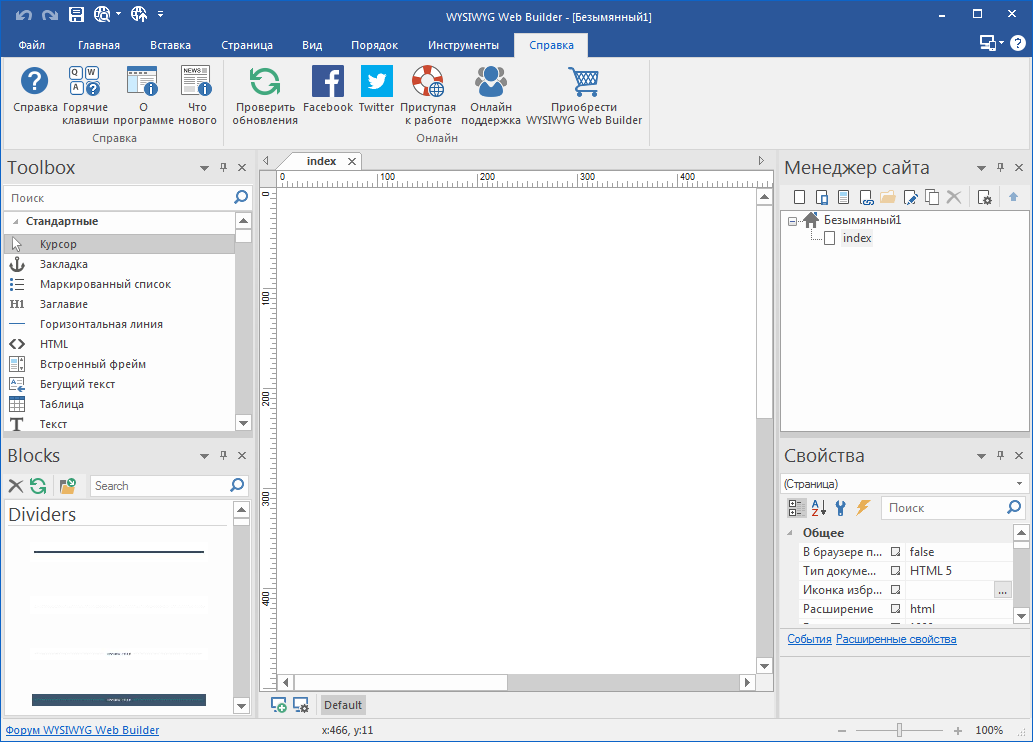The height and width of the screenshot is (742, 1033).
Task: Click the clone page icon in site manager
Action: pyautogui.click(x=932, y=197)
